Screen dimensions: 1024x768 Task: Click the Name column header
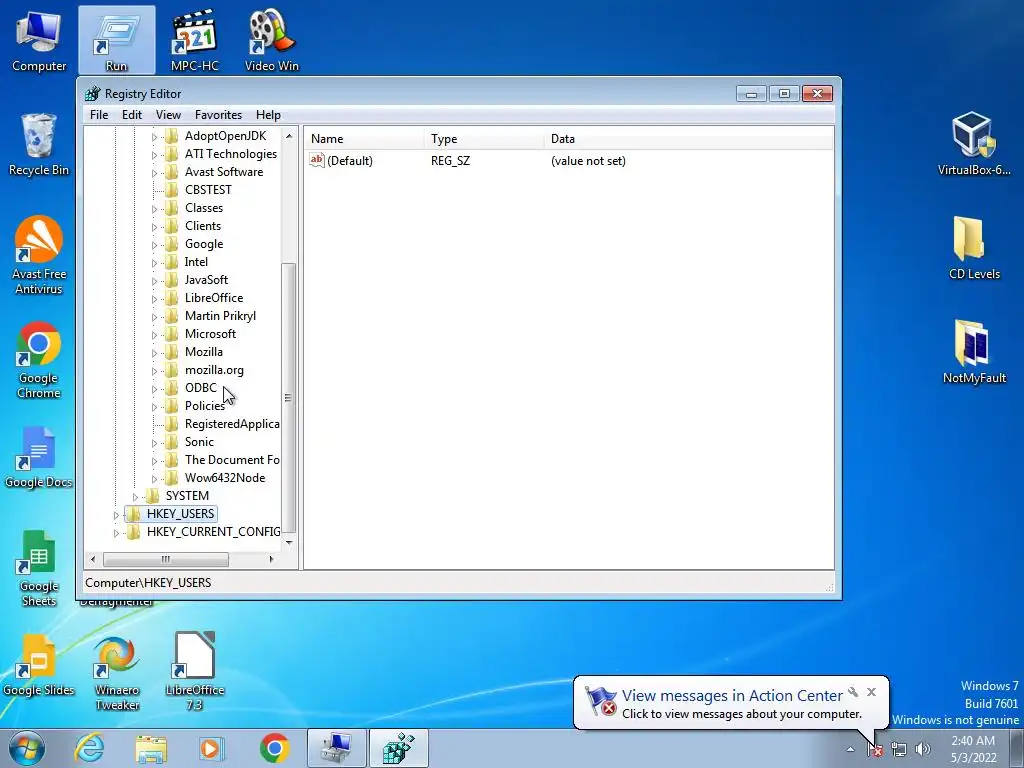coord(364,139)
